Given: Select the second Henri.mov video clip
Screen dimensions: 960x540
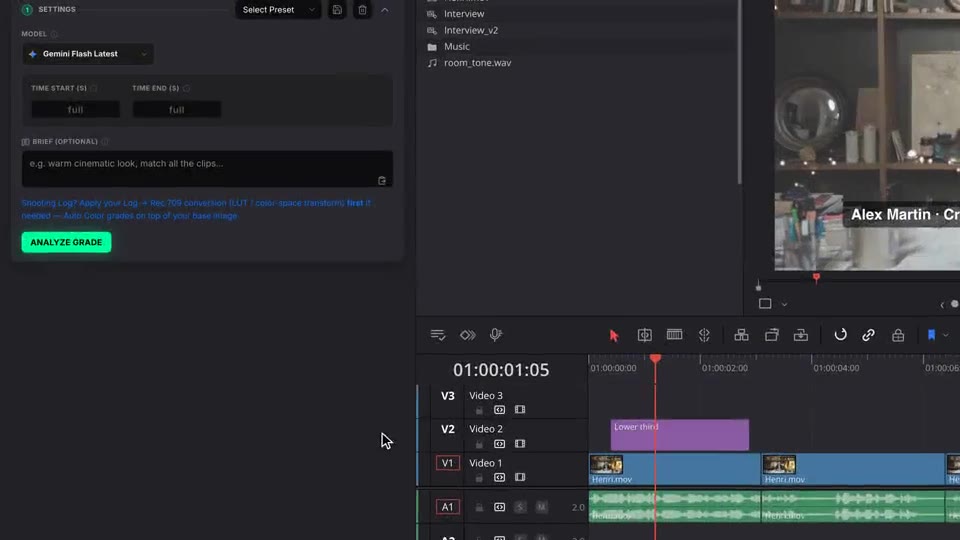Looking at the screenshot, I should 853,470.
